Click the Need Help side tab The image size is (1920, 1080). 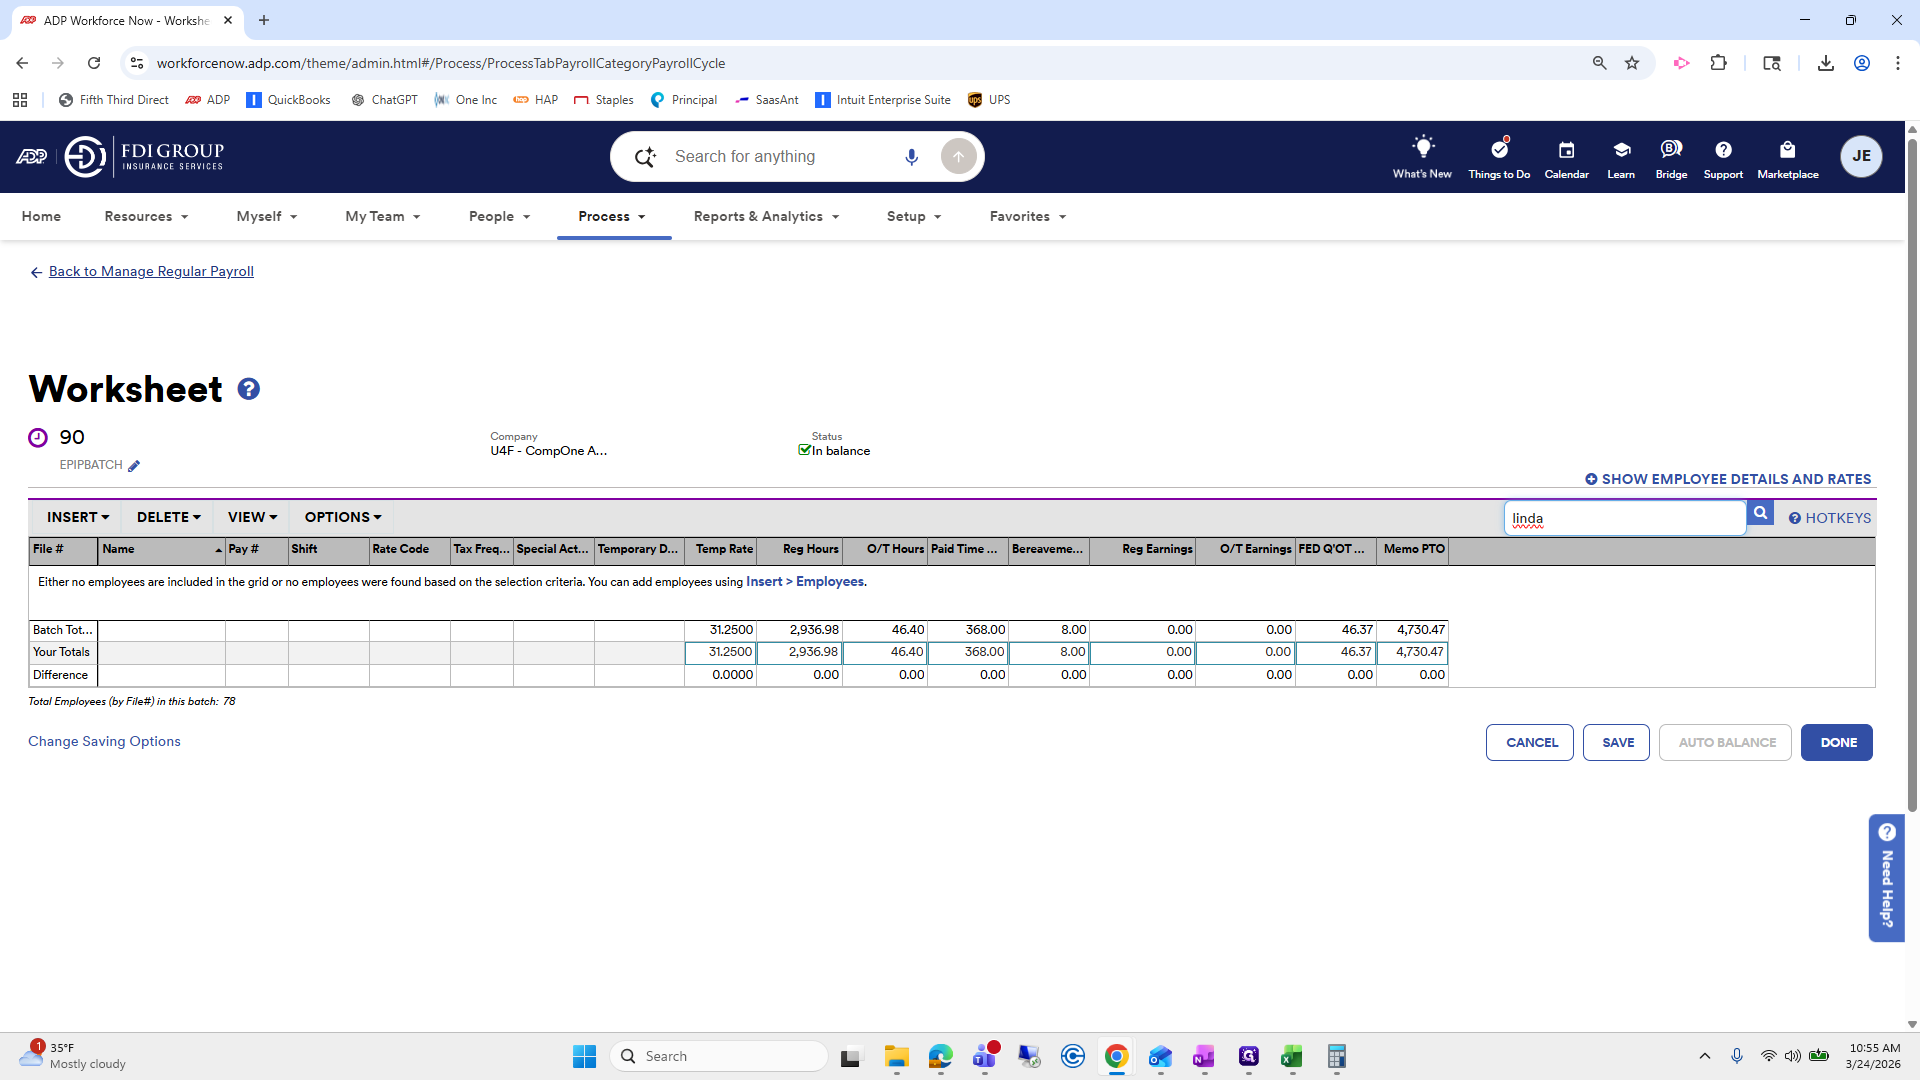1886,877
